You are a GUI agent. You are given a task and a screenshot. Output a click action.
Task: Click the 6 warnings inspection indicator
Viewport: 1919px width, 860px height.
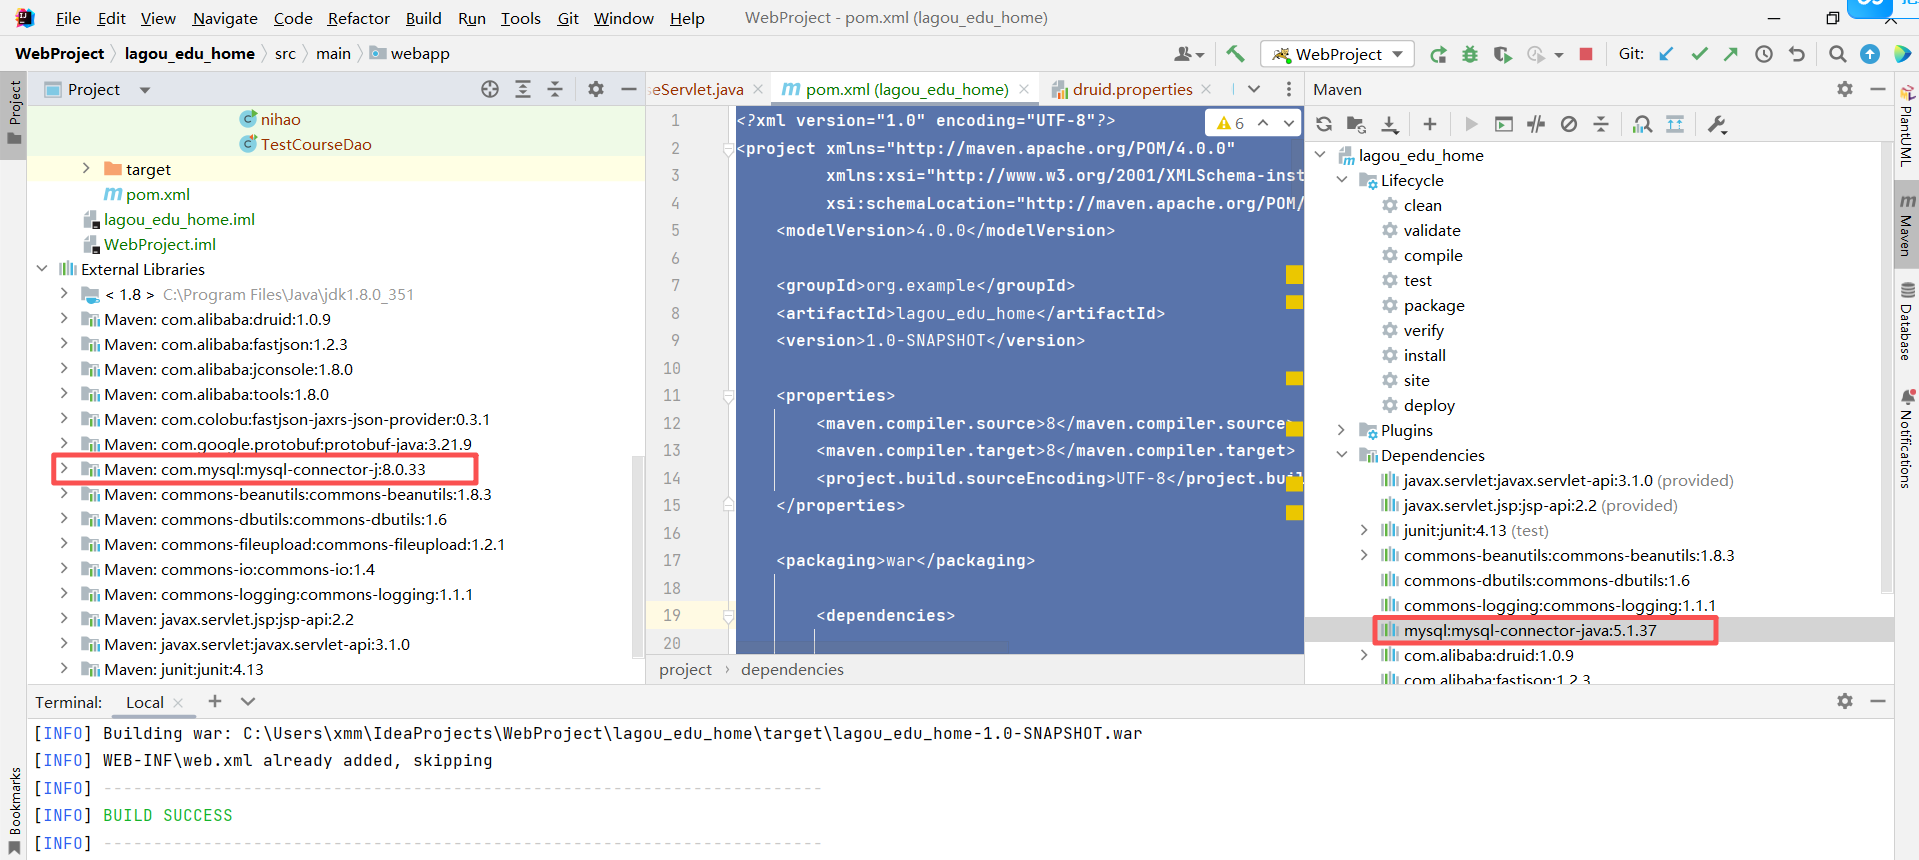pos(1231,123)
